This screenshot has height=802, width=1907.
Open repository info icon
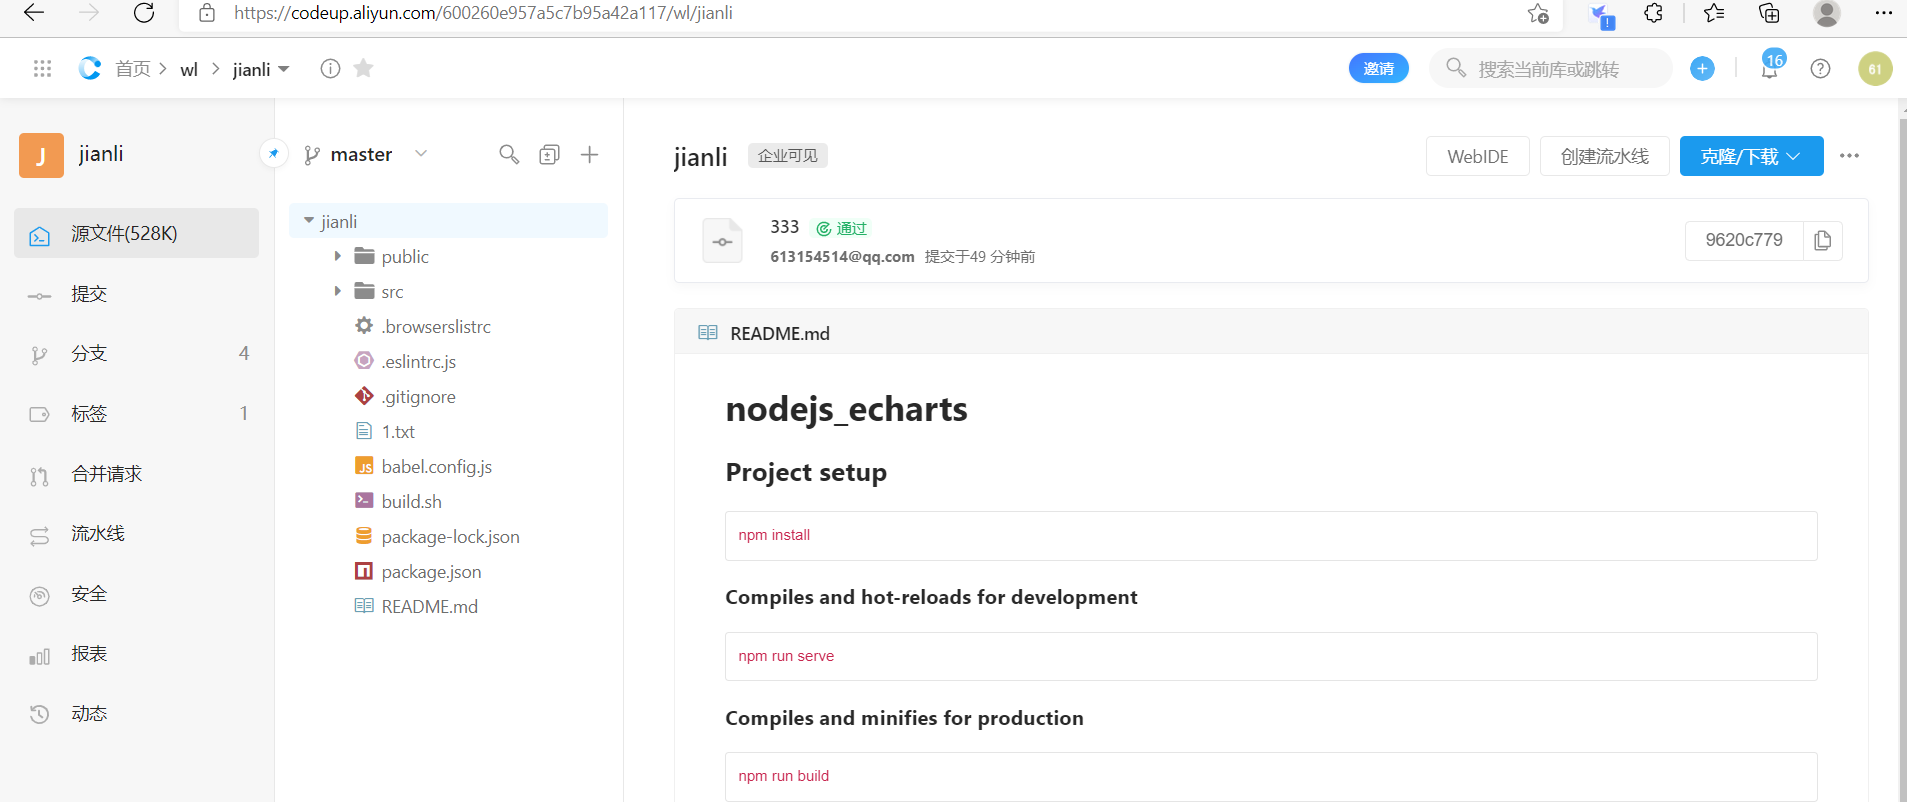click(330, 68)
